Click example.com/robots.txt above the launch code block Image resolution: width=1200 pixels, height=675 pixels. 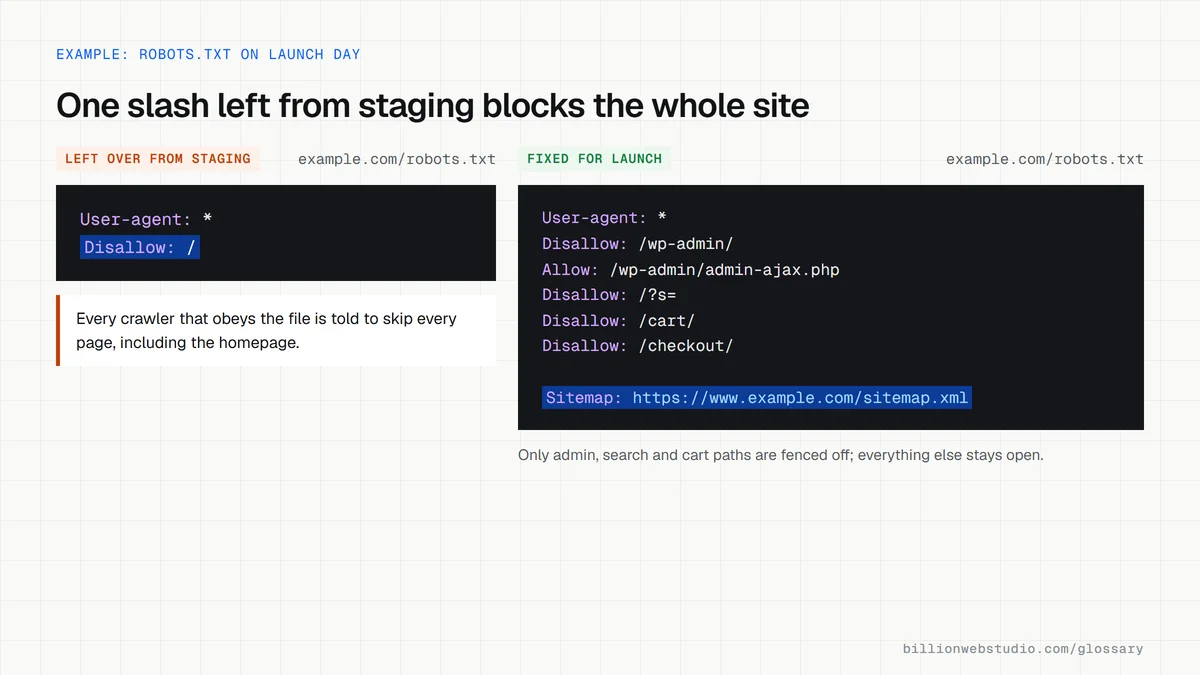coord(1045,159)
